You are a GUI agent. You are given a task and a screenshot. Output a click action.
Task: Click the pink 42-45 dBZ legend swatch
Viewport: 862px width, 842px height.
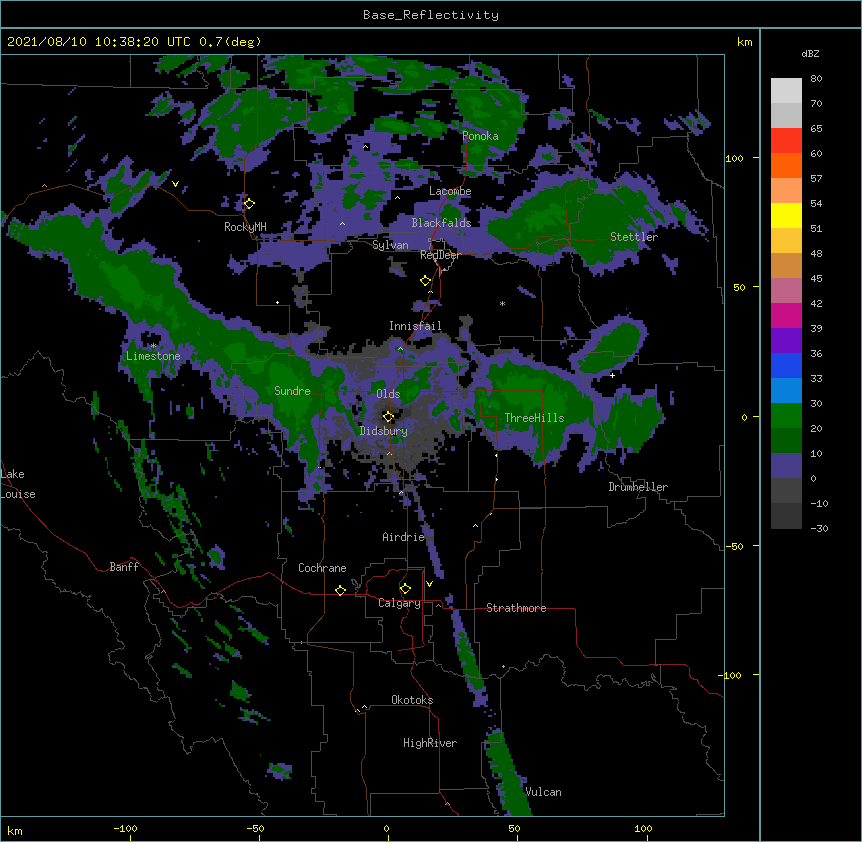(x=786, y=291)
